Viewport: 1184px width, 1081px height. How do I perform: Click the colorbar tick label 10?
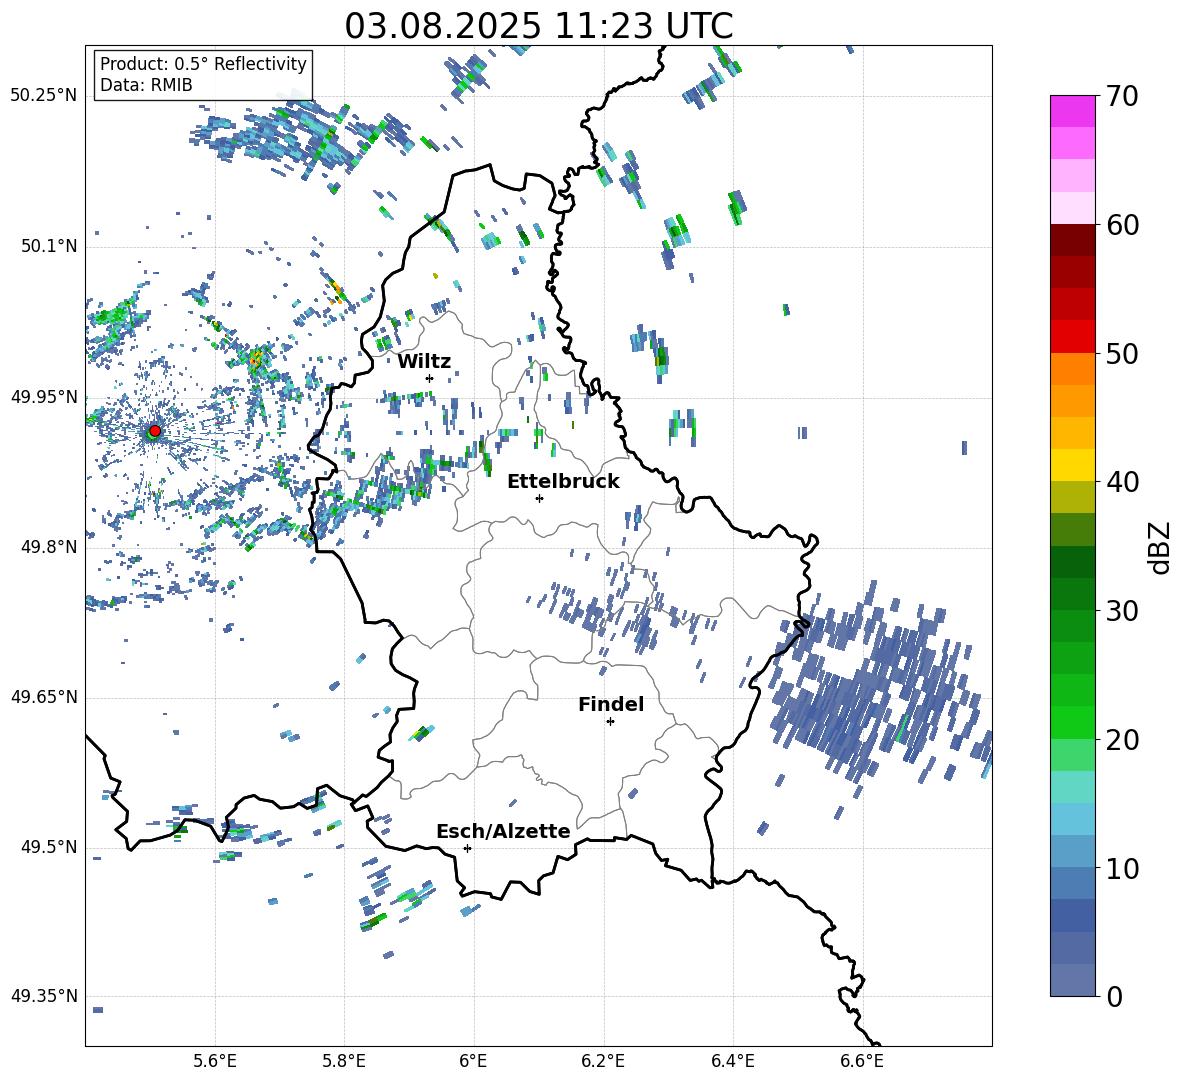coord(1122,868)
